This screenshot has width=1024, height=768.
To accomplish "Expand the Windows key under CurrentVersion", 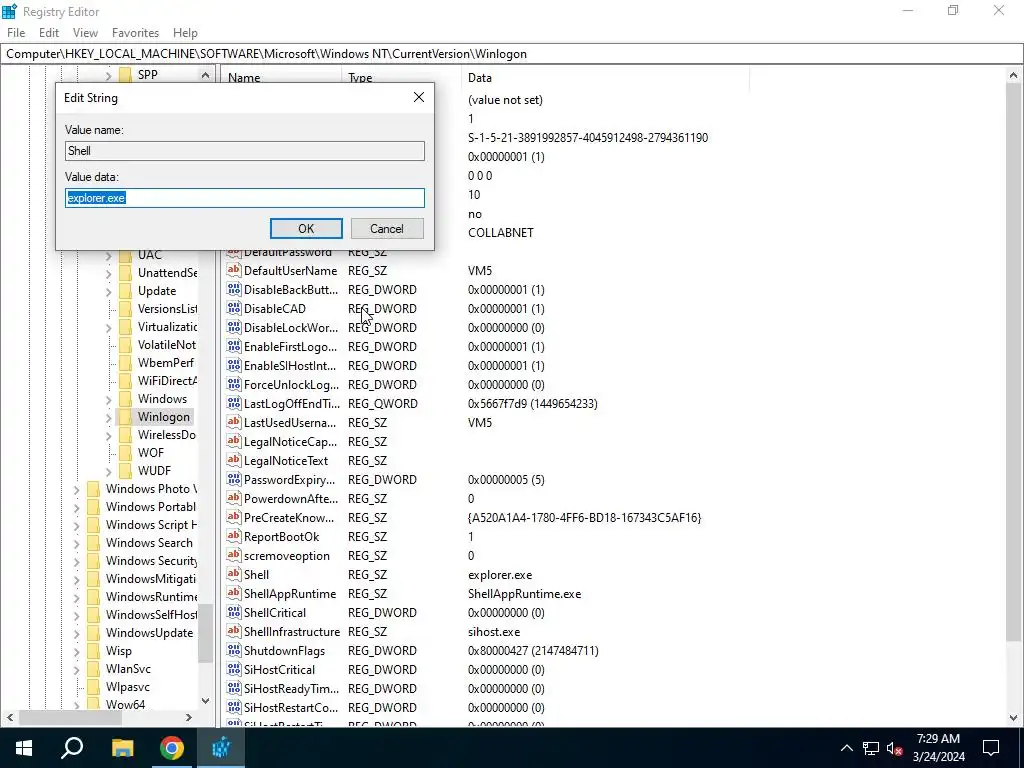I will point(108,399).
